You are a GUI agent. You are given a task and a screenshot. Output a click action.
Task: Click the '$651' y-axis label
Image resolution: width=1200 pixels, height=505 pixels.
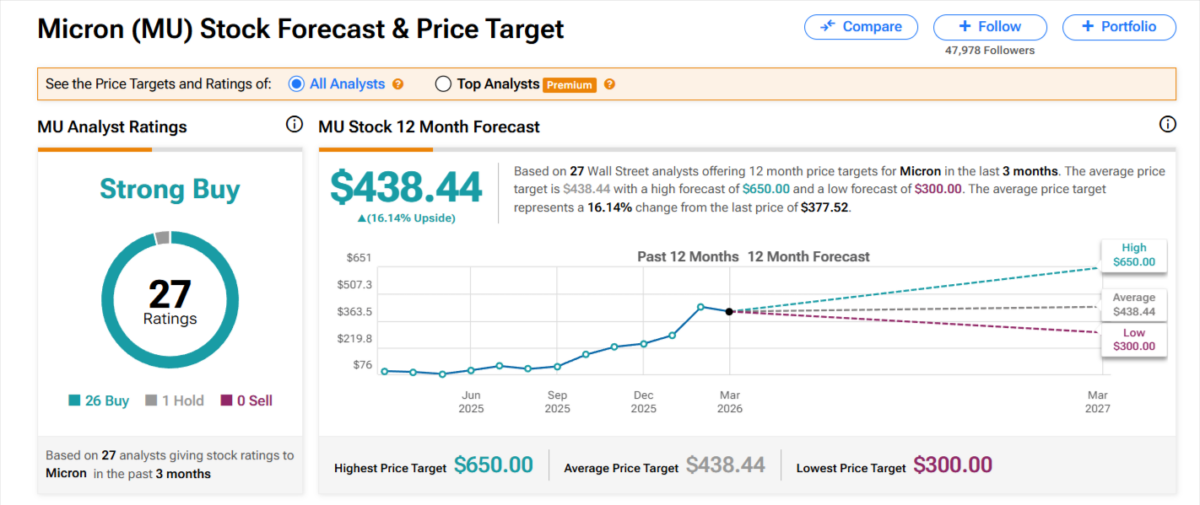(359, 258)
